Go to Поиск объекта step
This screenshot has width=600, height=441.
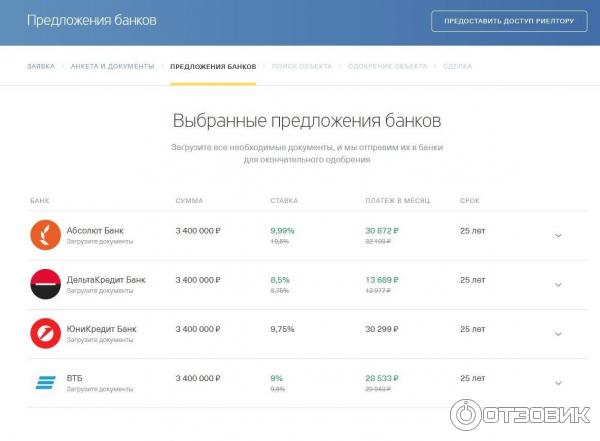point(302,66)
